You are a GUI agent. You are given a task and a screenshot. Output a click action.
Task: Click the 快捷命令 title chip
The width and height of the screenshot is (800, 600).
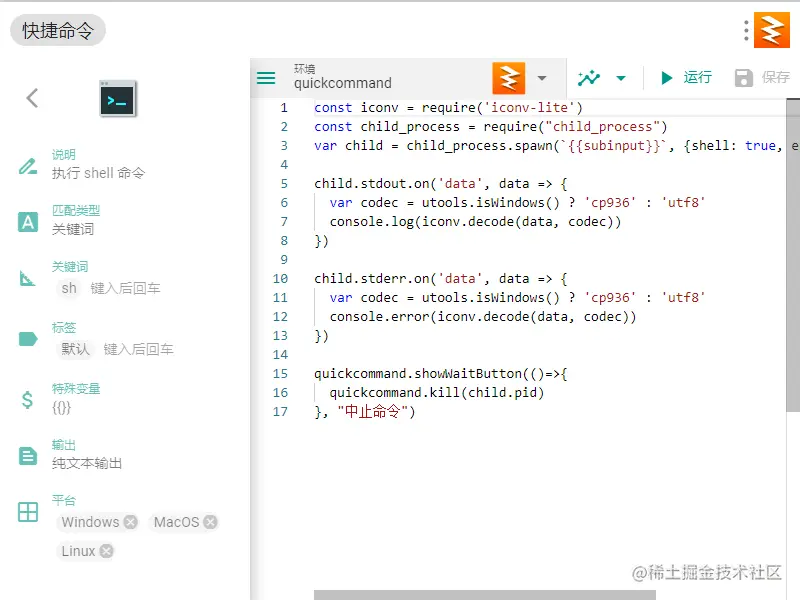click(x=58, y=31)
